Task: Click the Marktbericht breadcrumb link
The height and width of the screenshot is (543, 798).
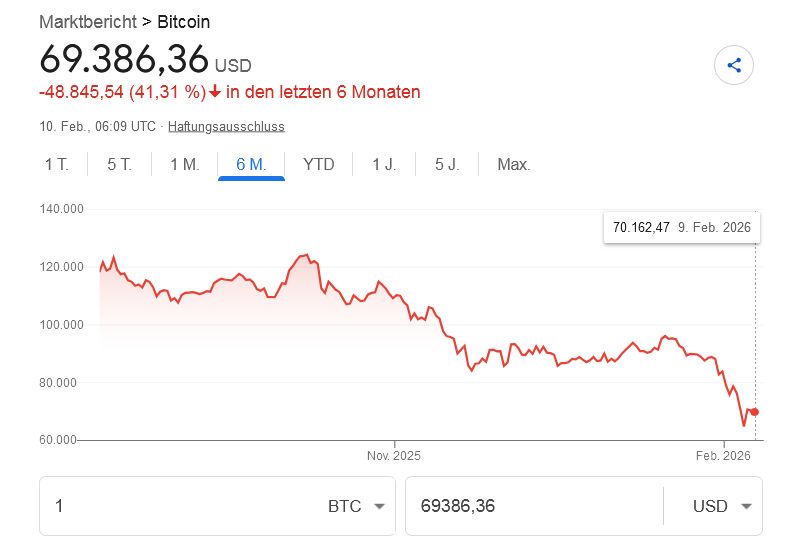Action: click(x=88, y=21)
